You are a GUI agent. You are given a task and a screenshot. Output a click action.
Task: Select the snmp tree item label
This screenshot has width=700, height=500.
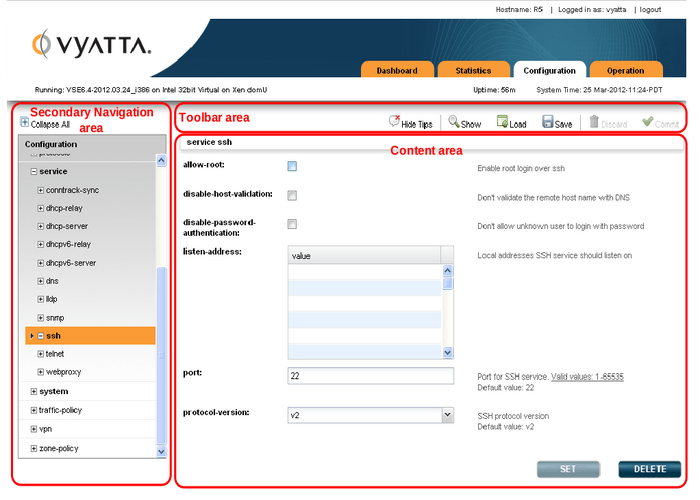55,318
